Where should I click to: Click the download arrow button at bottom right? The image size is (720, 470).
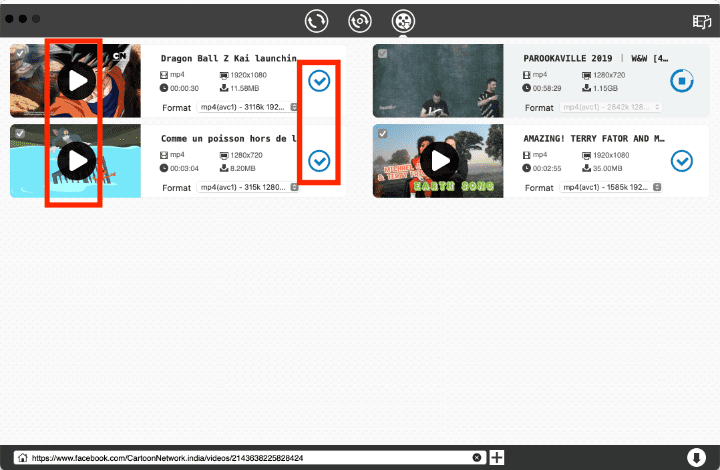(696, 458)
